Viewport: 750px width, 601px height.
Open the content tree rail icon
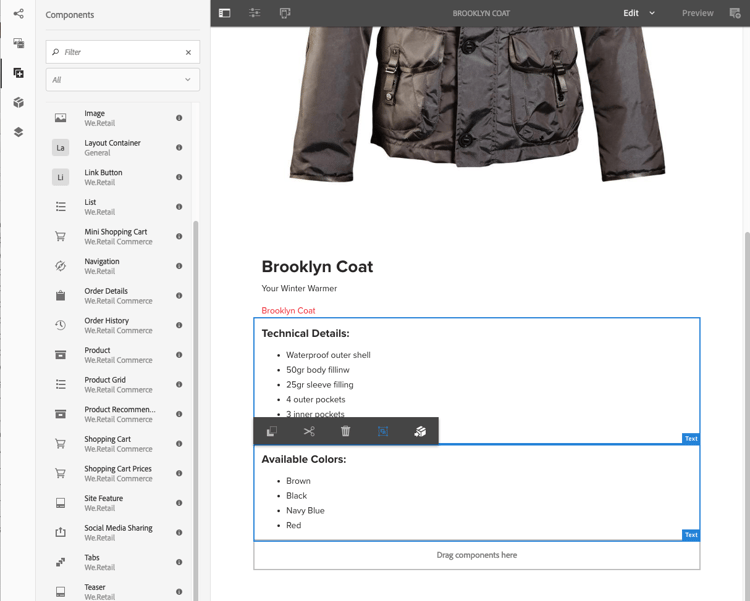(x=18, y=13)
